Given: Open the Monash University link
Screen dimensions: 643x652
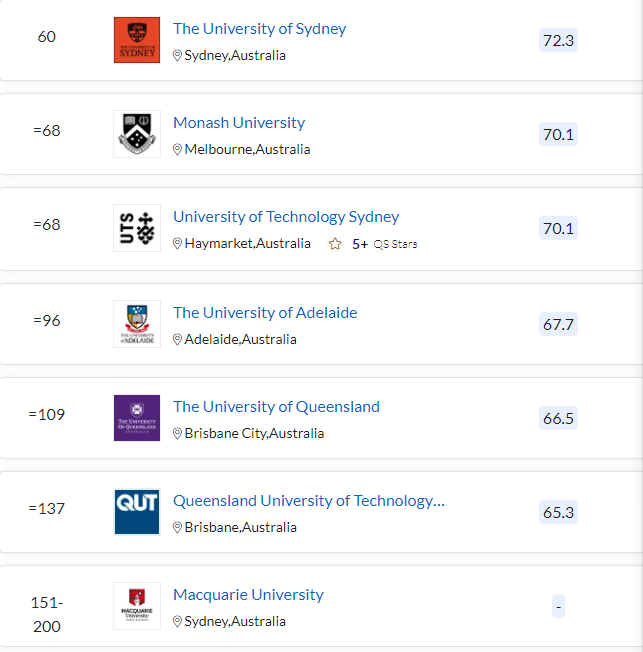Looking at the screenshot, I should coord(239,123).
